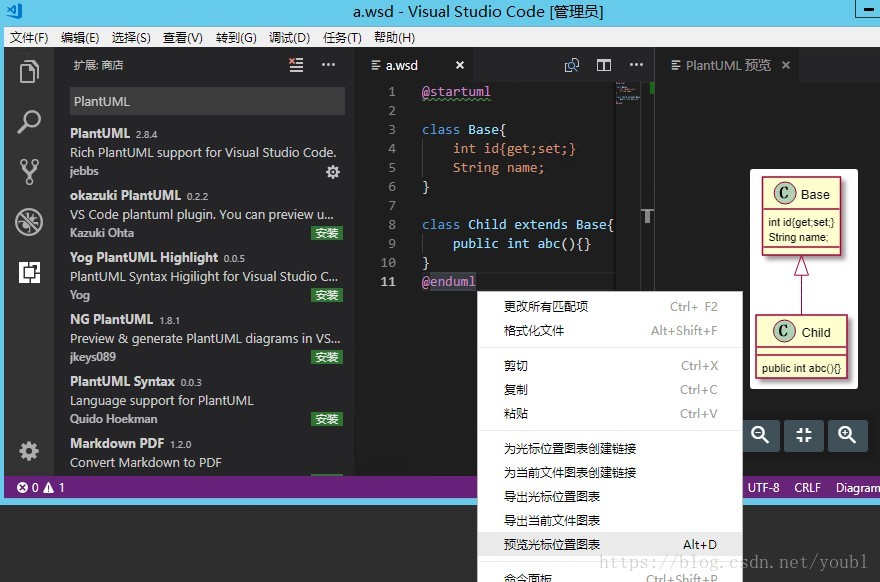Open the 任务(T) menu
This screenshot has width=880, height=582.
[x=342, y=38]
